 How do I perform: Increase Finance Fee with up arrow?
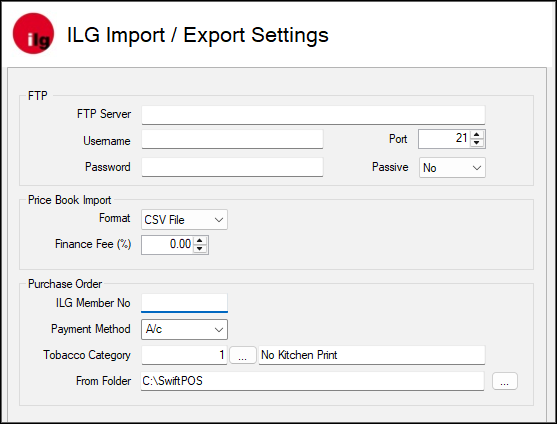(x=200, y=240)
